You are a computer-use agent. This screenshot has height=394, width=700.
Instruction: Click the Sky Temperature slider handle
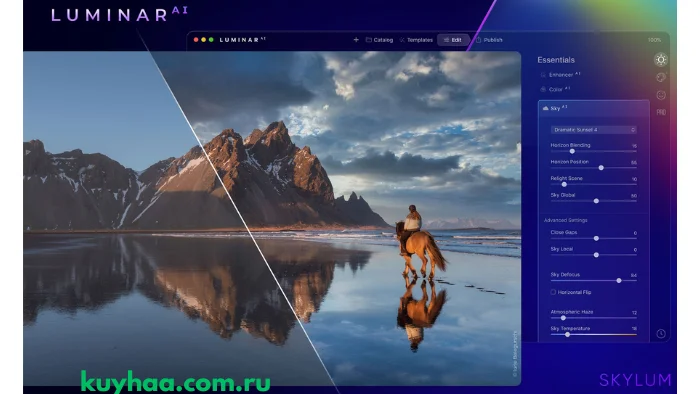pos(567,335)
